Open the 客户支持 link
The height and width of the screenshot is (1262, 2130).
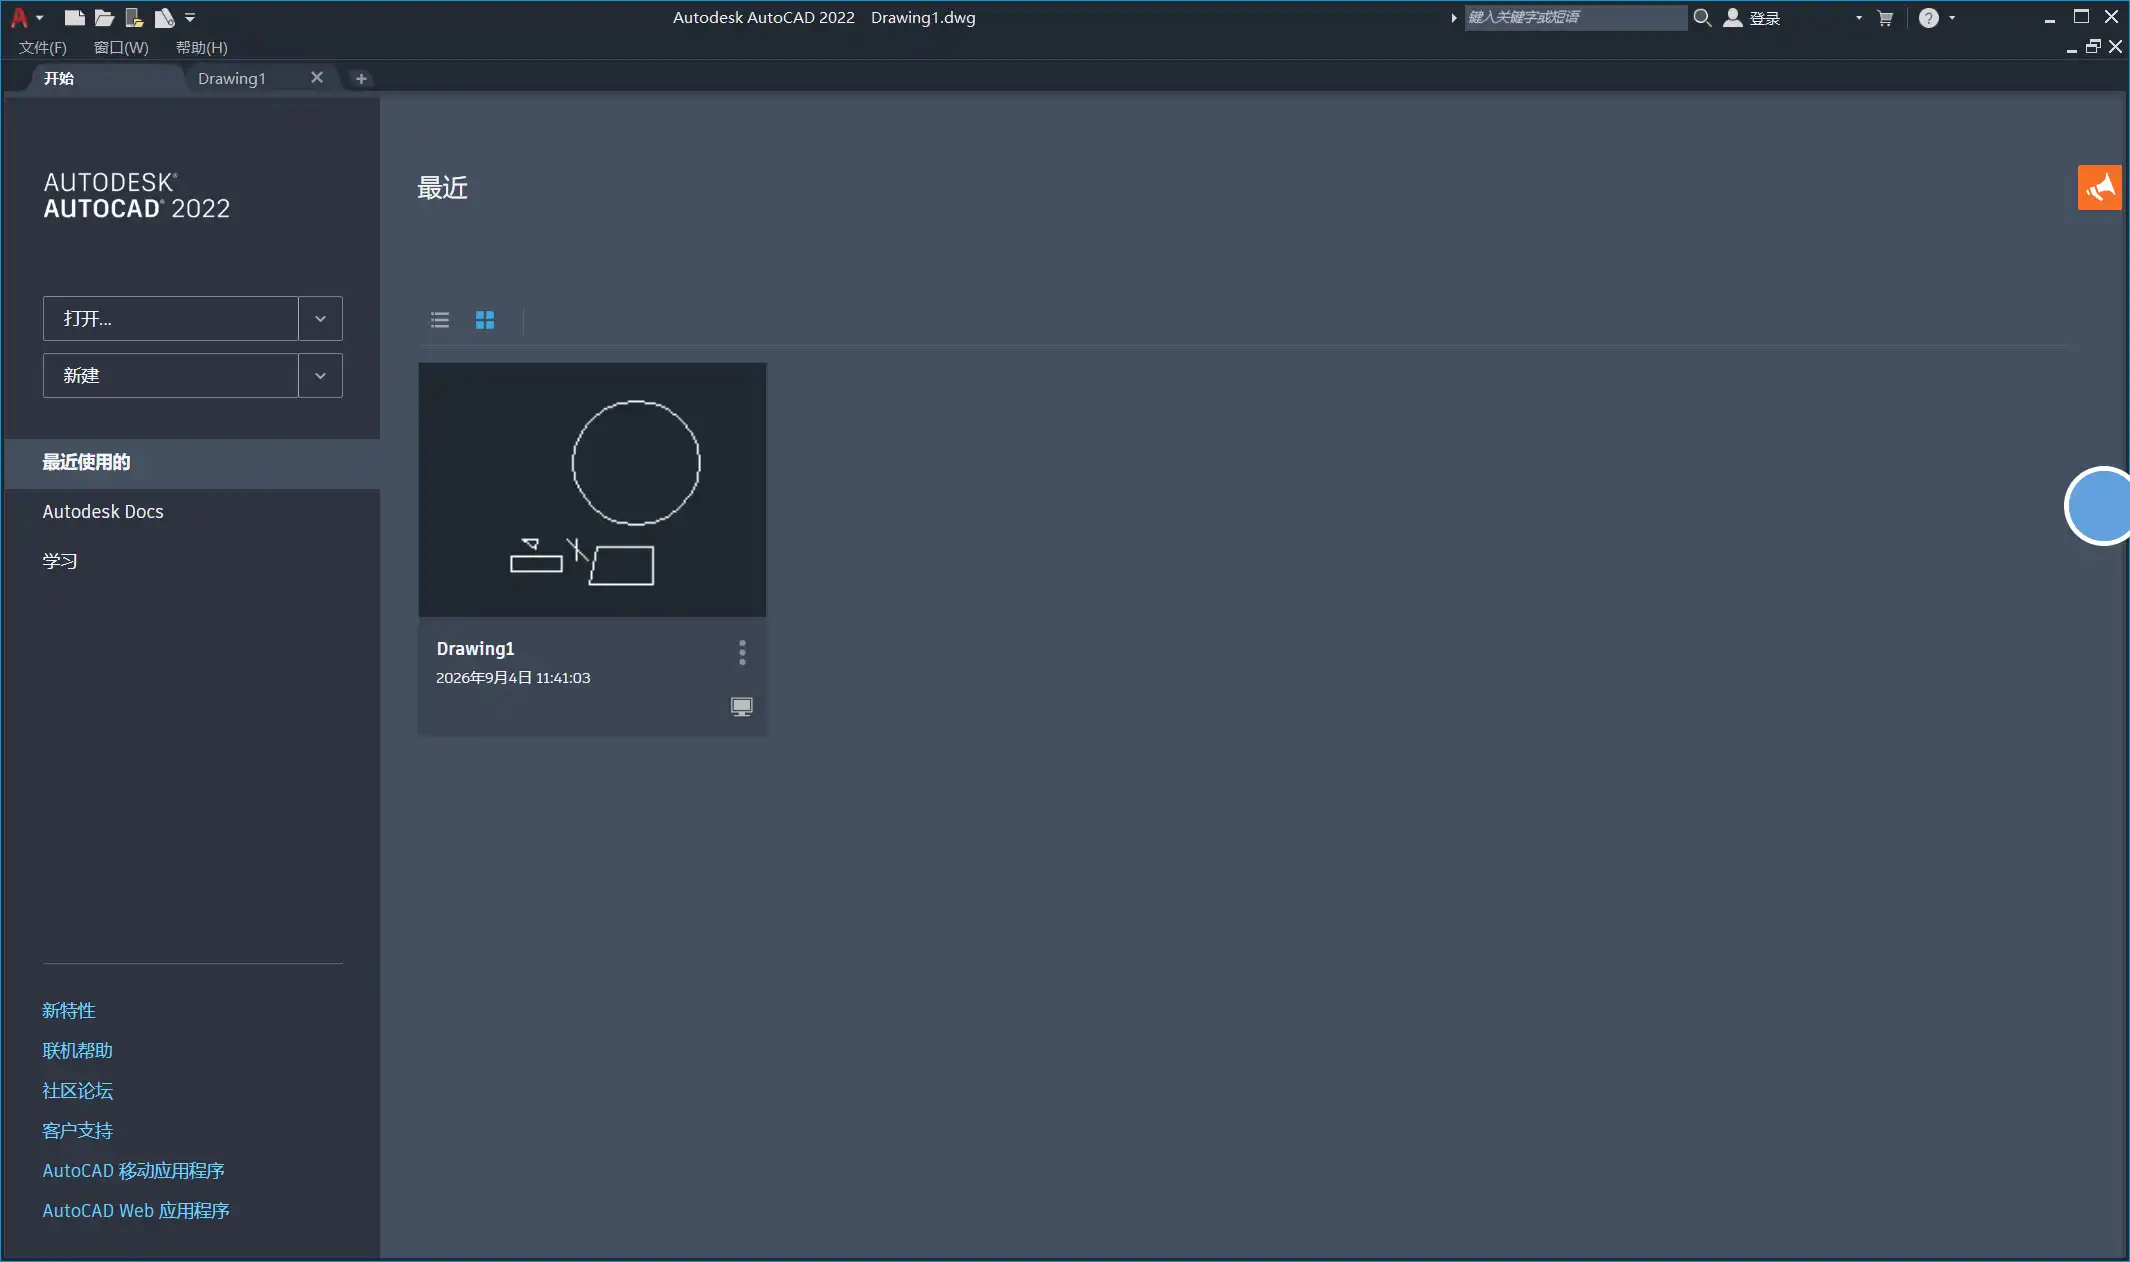pos(77,1131)
